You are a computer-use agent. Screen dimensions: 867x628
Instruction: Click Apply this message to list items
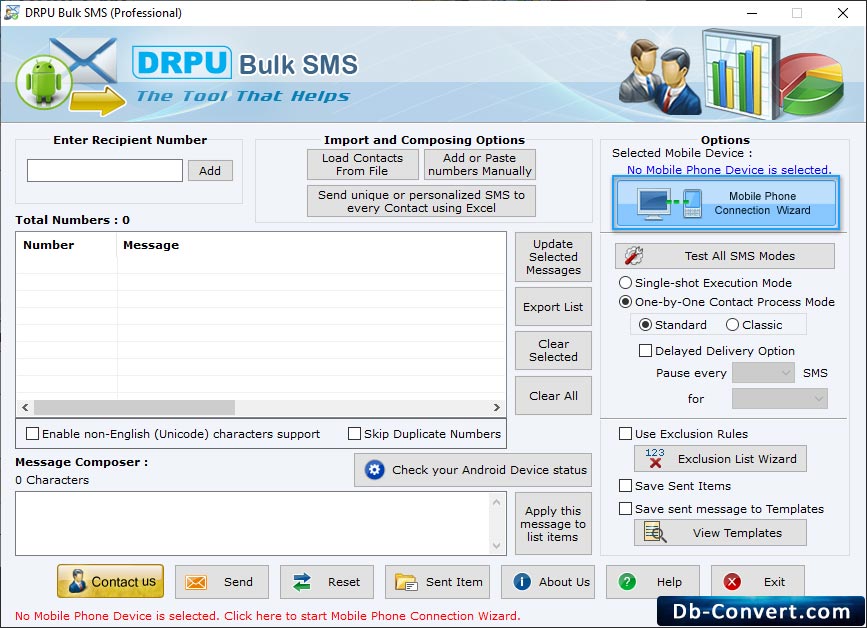[553, 524]
